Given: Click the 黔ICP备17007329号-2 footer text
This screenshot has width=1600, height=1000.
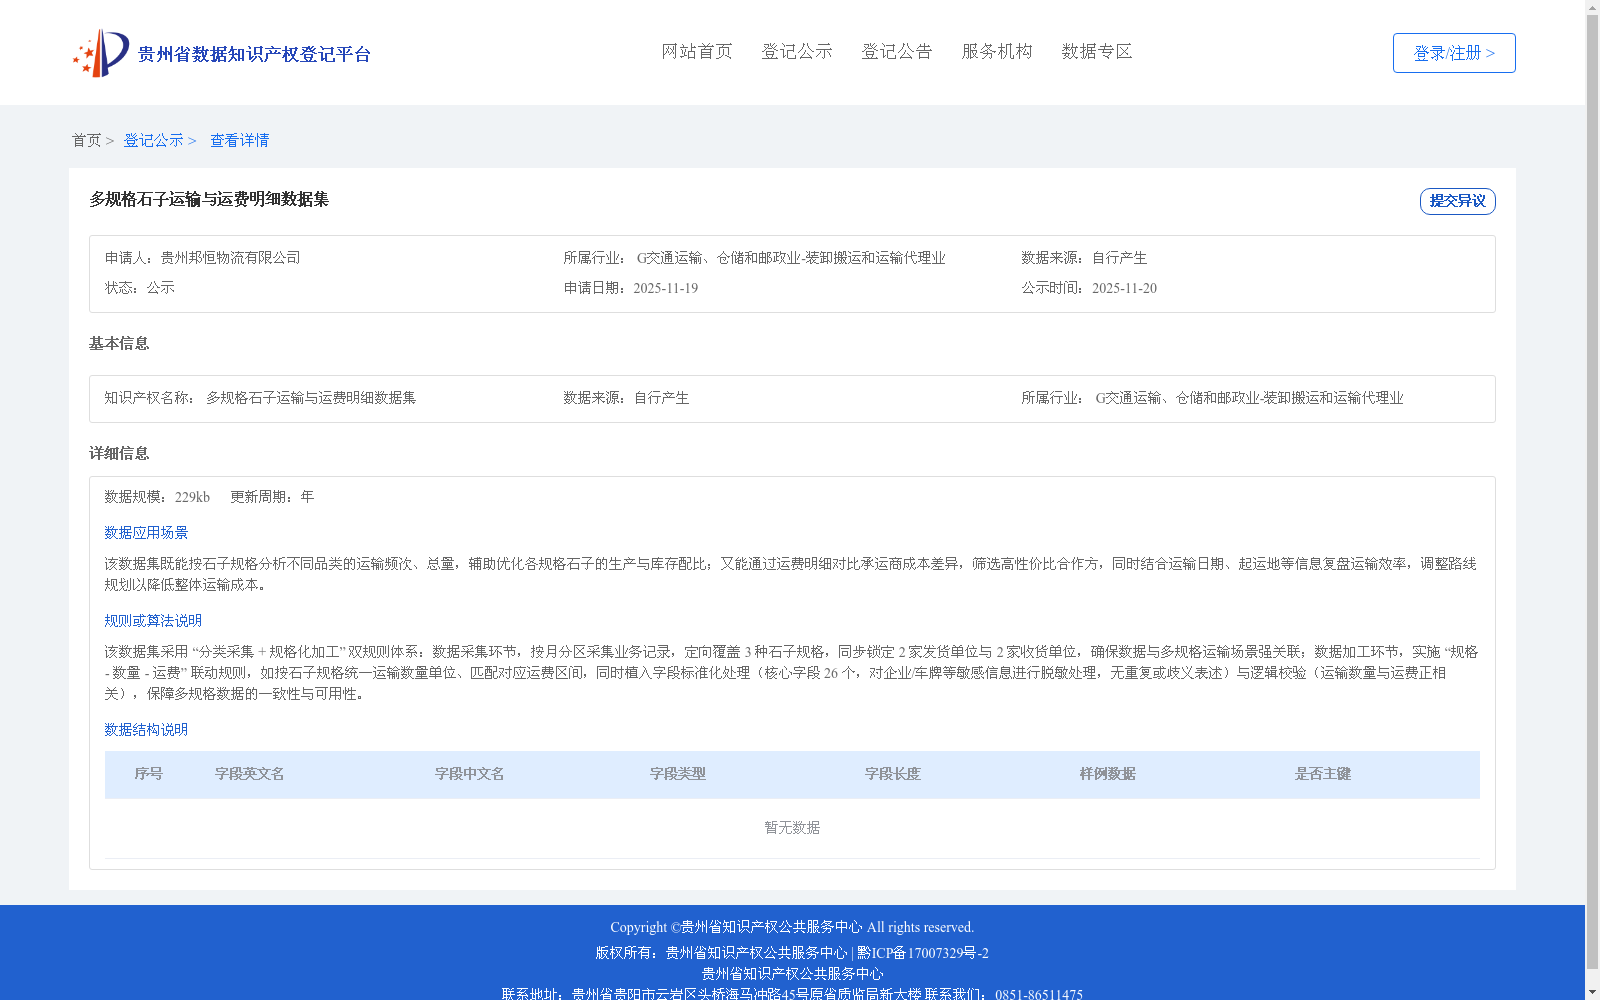Looking at the screenshot, I should (923, 953).
